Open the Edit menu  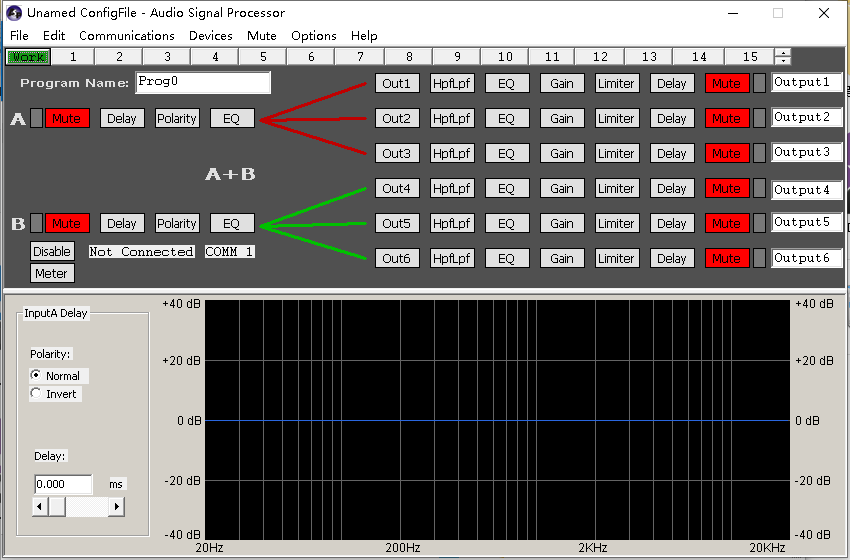[54, 36]
